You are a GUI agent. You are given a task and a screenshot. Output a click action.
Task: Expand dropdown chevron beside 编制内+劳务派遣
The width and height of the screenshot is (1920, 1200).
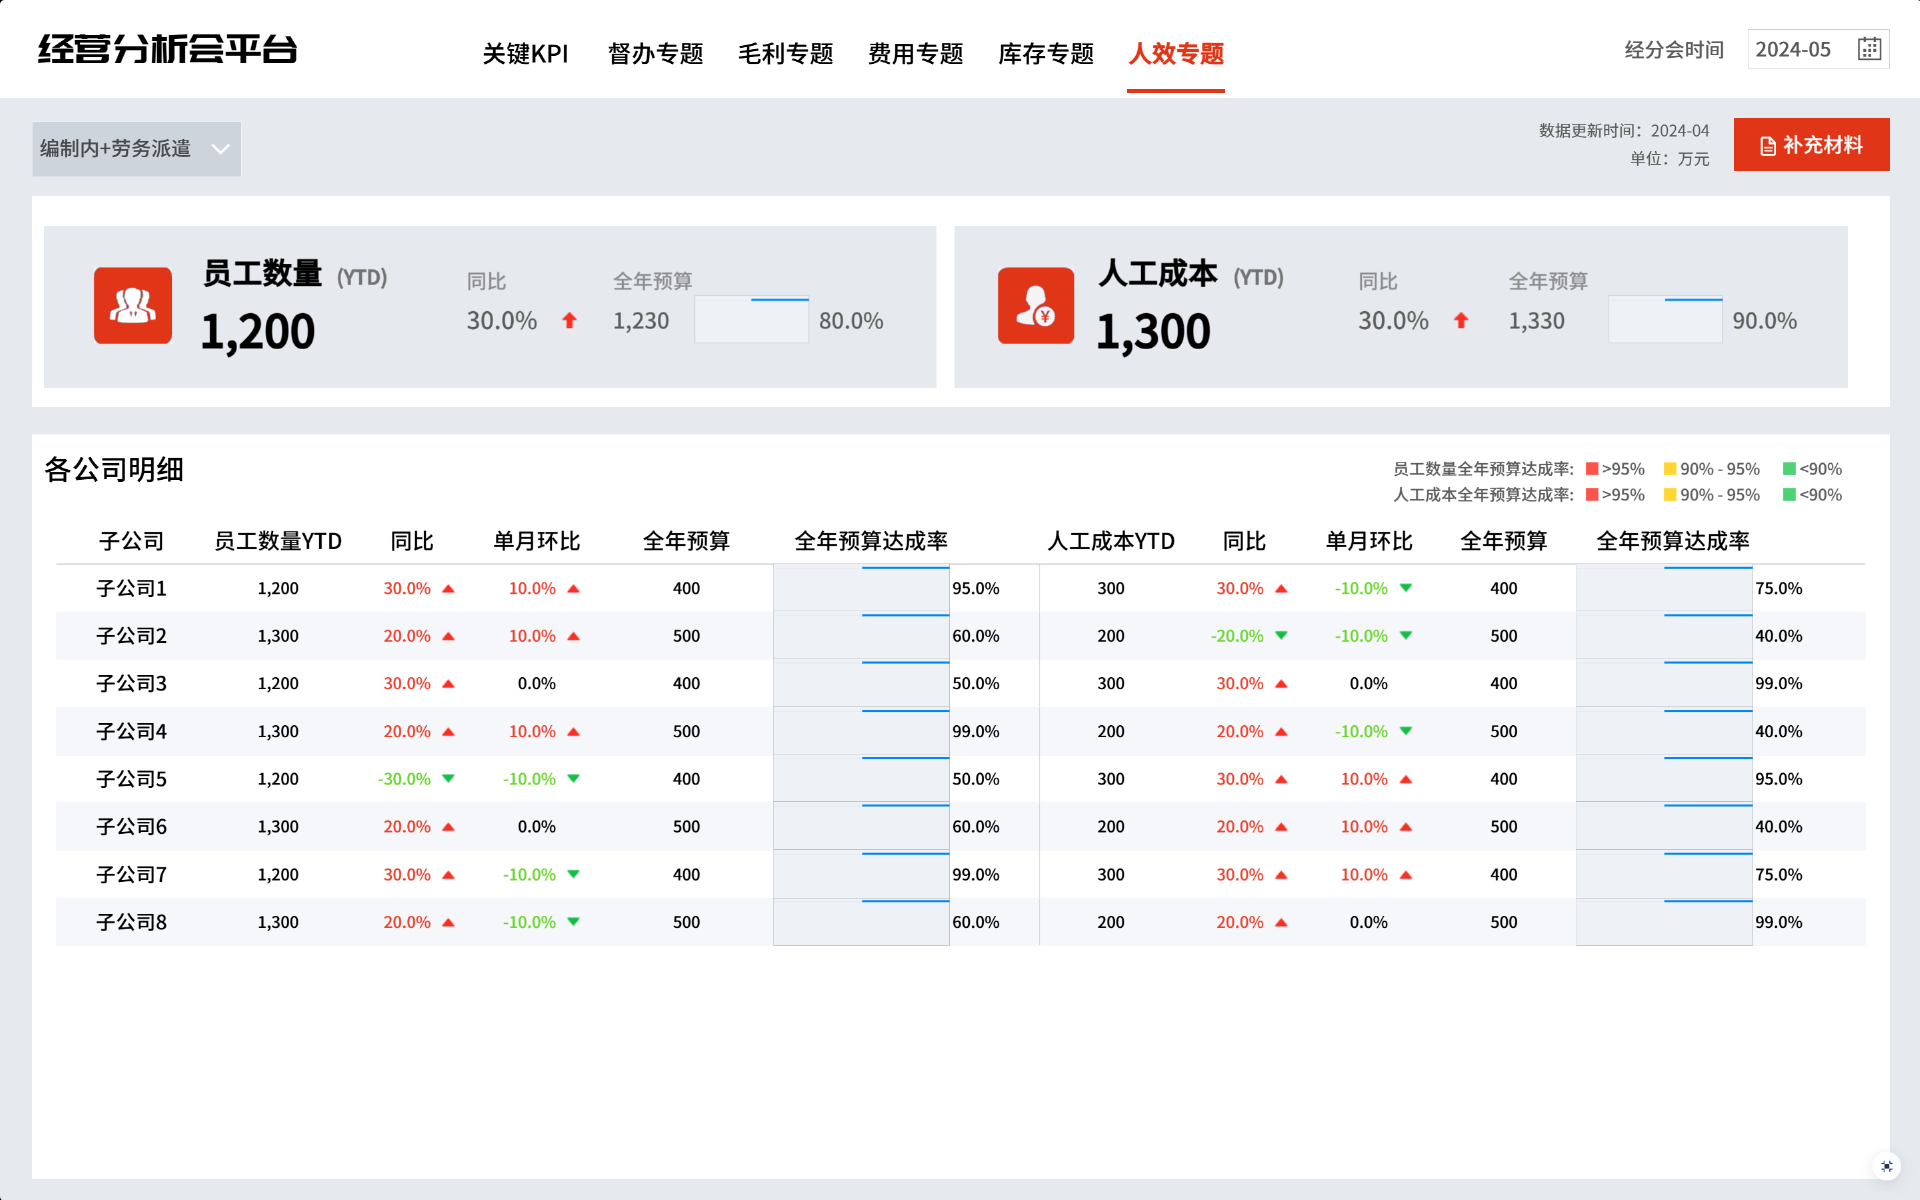(220, 149)
